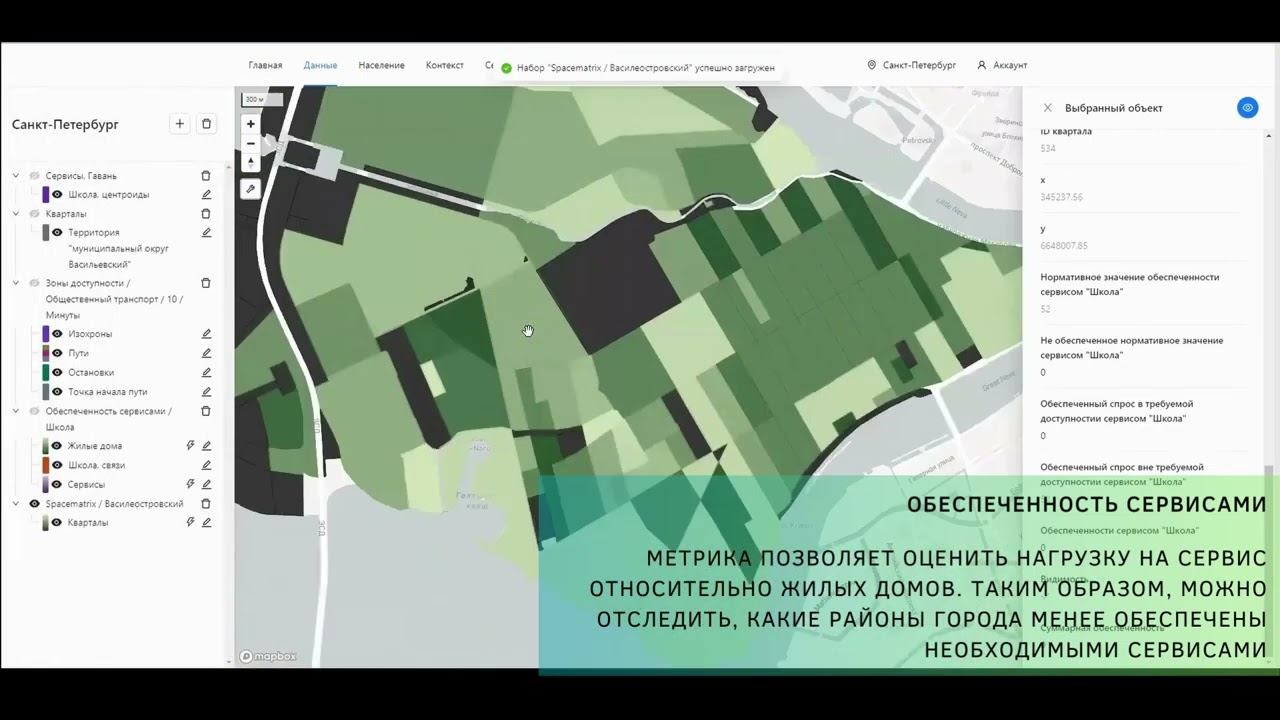Select the Жилые дома layer name

point(95,446)
